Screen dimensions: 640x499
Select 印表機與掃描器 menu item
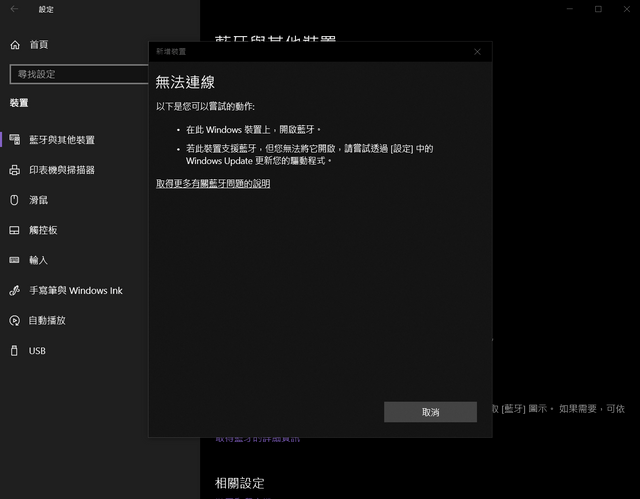(x=62, y=170)
